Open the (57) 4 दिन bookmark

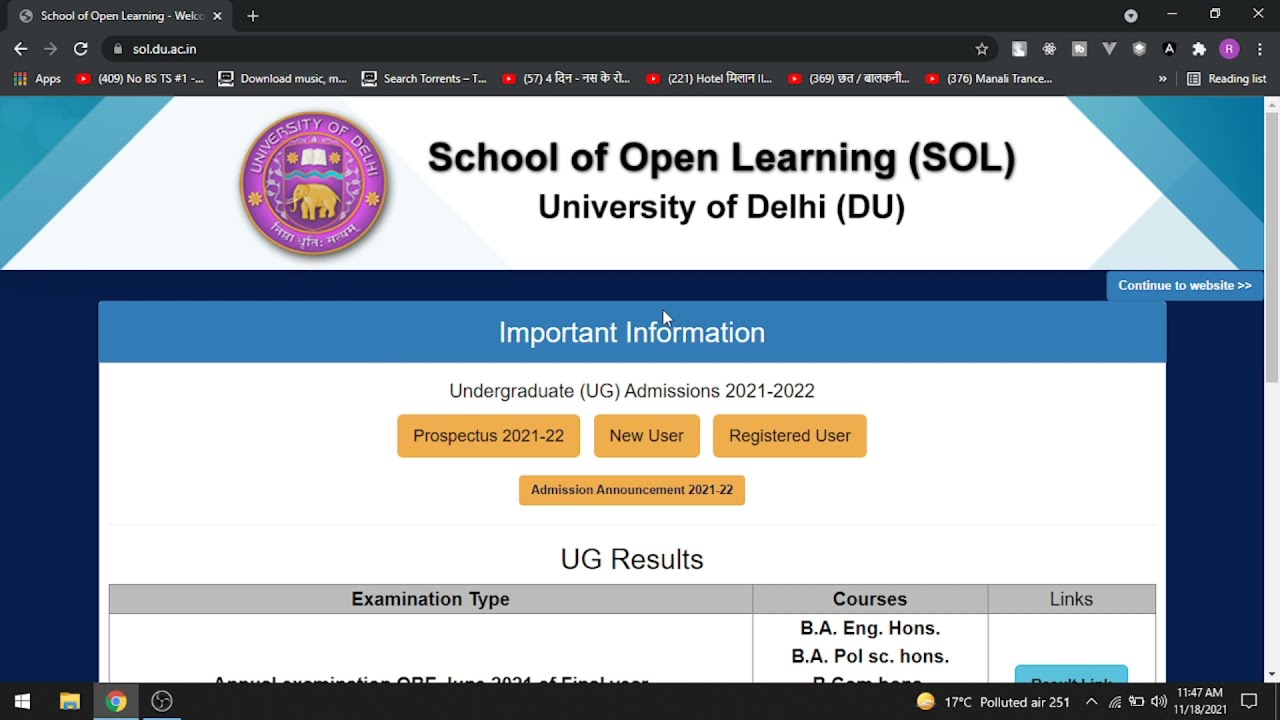(566, 79)
